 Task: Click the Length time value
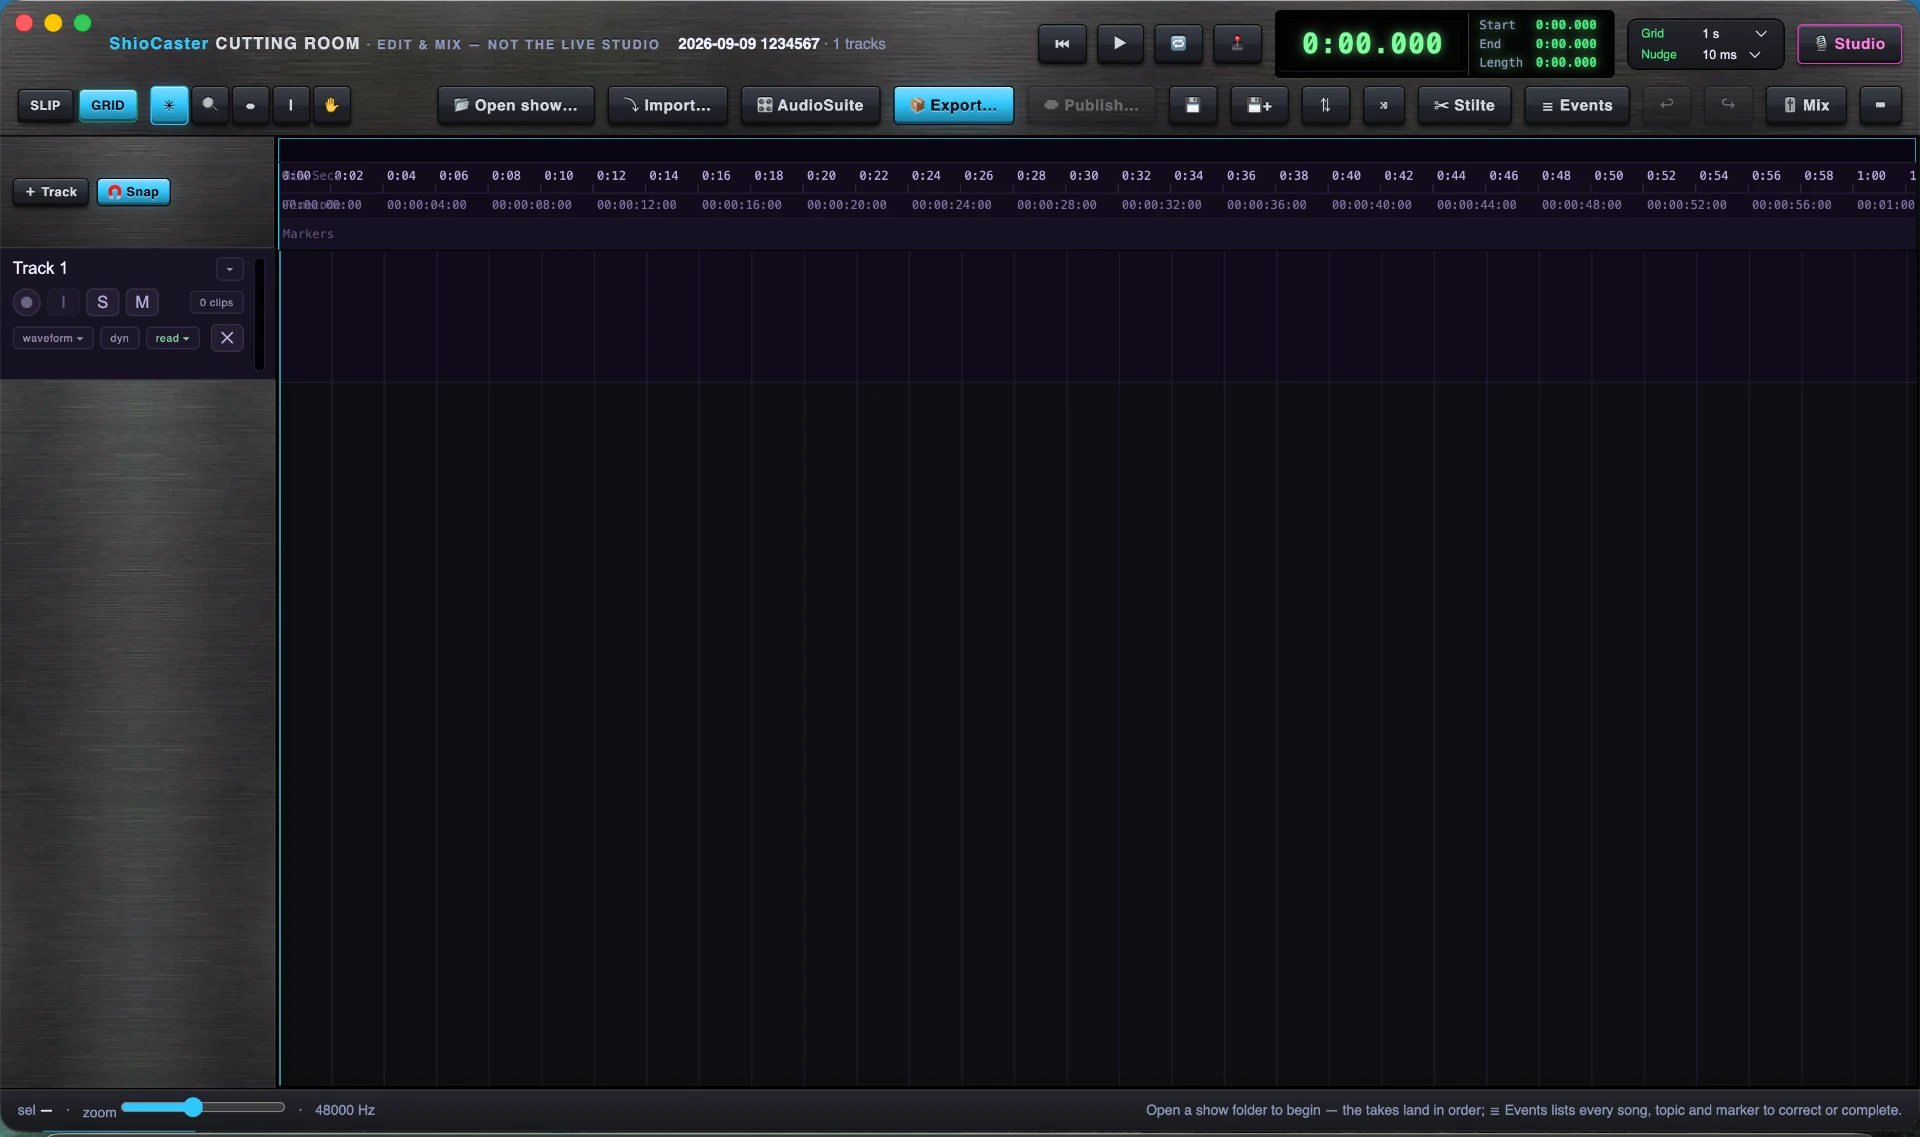pyautogui.click(x=1566, y=63)
